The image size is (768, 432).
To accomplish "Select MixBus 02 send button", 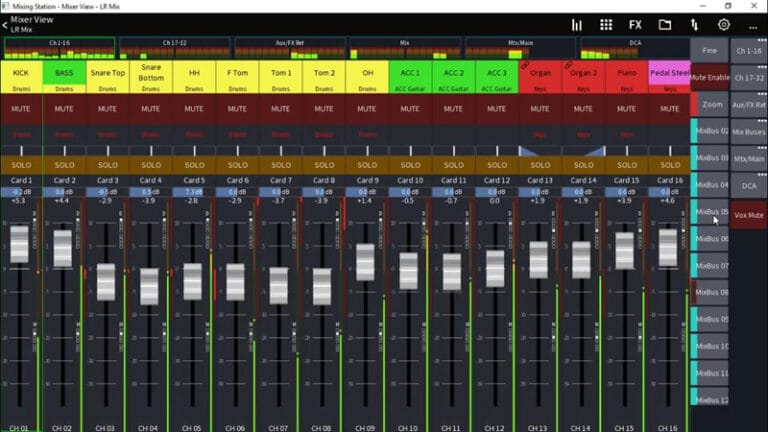I will point(710,131).
